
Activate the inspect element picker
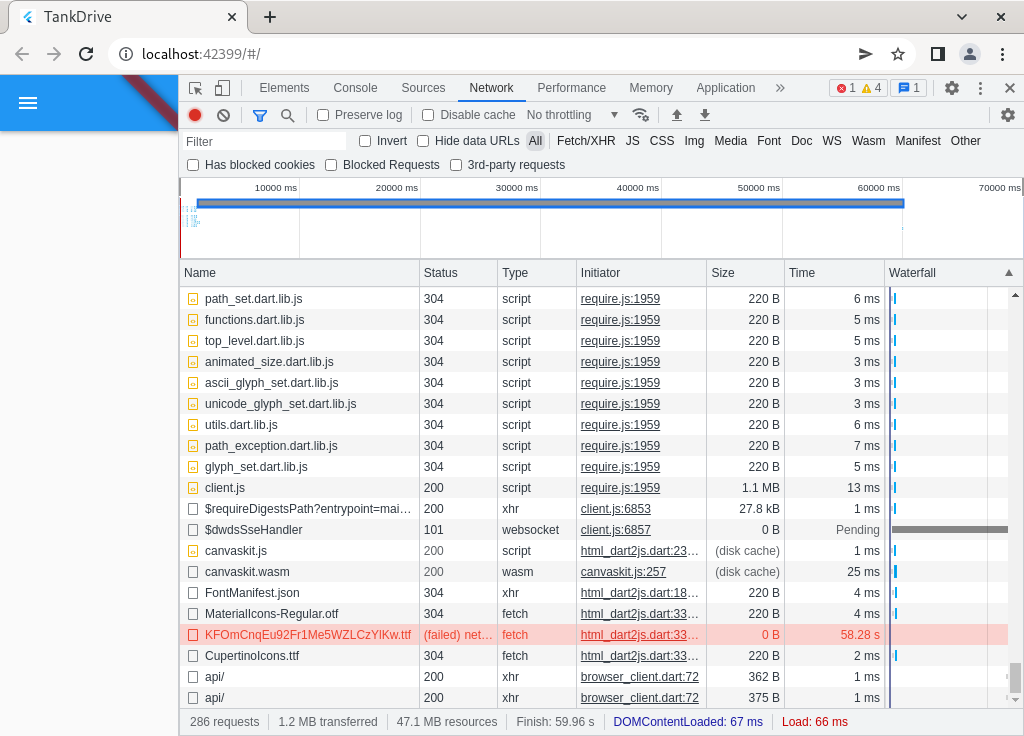[x=195, y=88]
